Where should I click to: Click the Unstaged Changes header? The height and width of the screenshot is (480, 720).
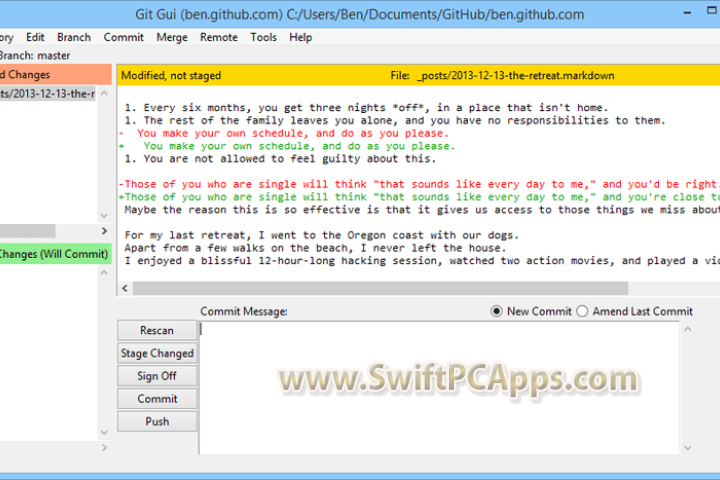point(56,74)
